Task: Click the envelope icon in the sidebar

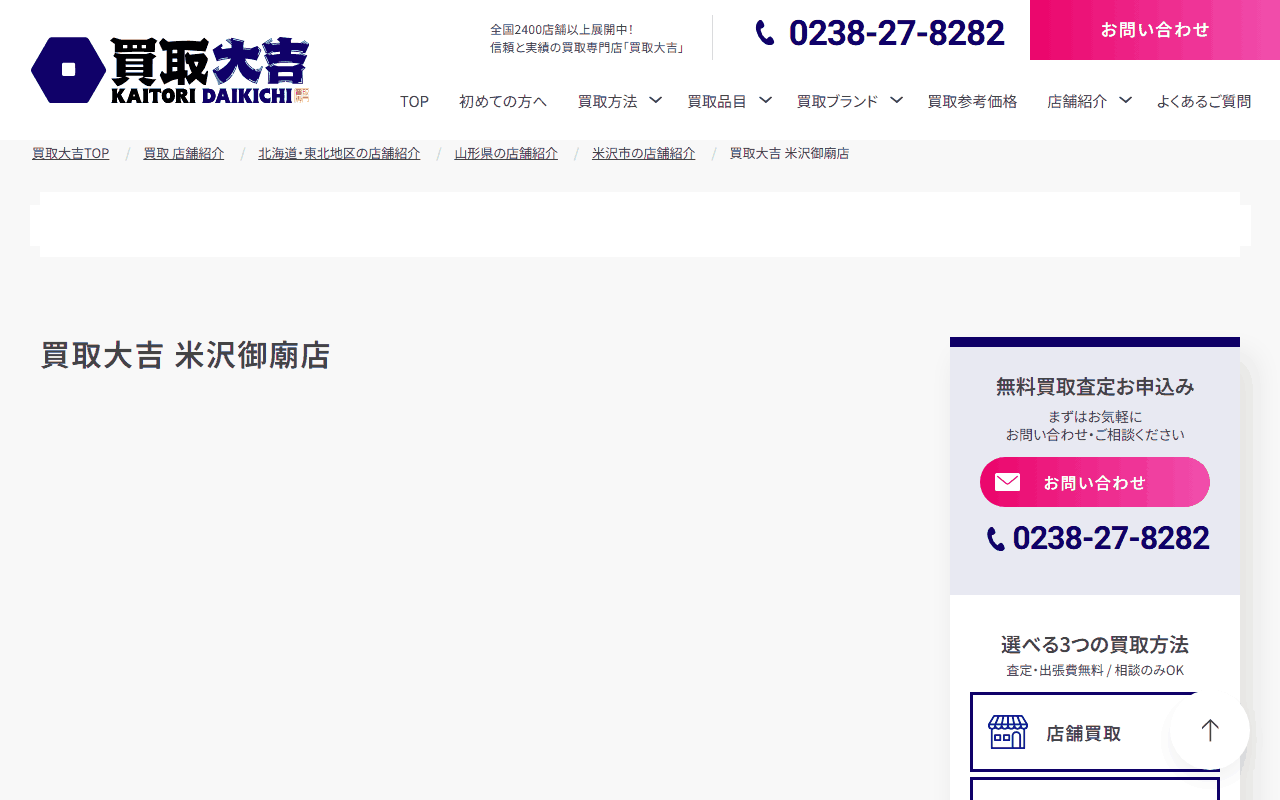Action: point(1007,483)
